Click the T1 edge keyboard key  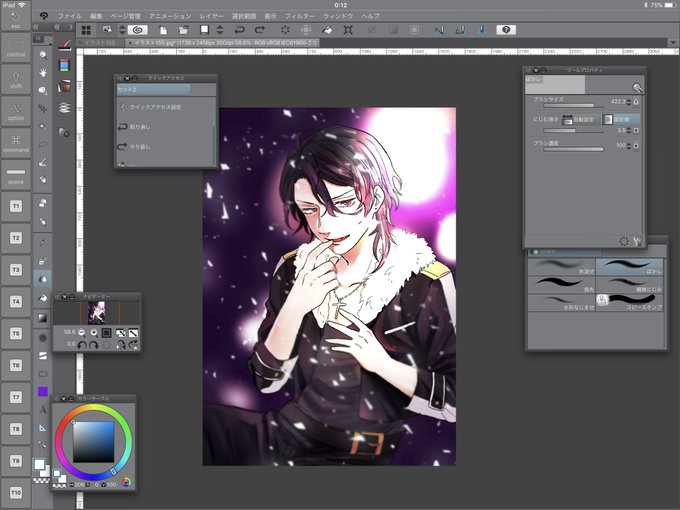pos(16,206)
